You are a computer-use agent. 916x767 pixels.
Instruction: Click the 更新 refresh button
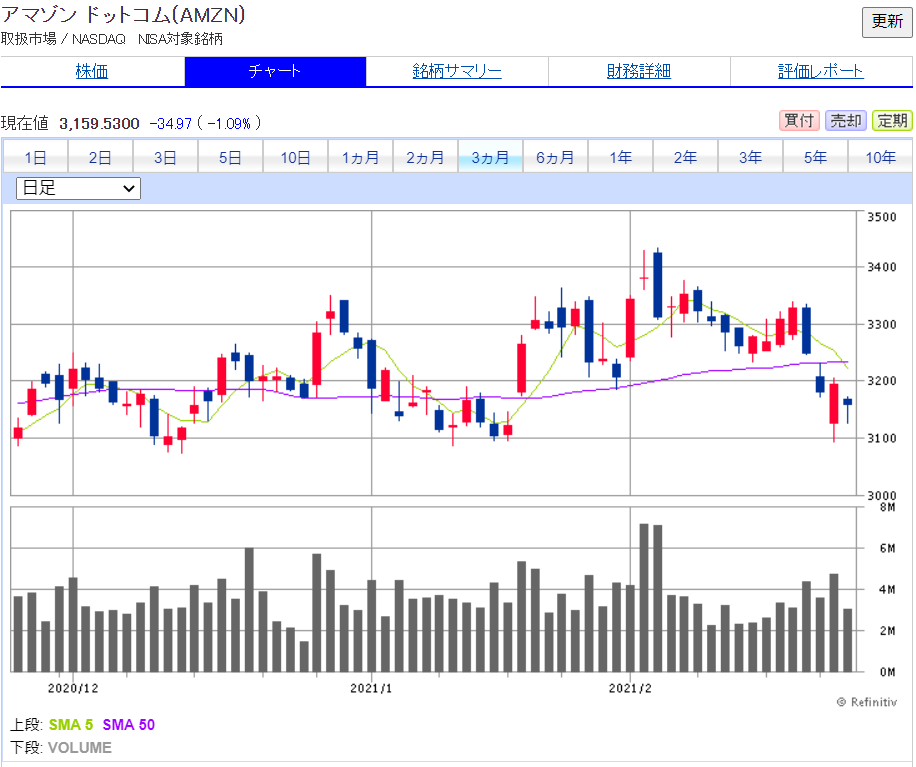tap(887, 22)
